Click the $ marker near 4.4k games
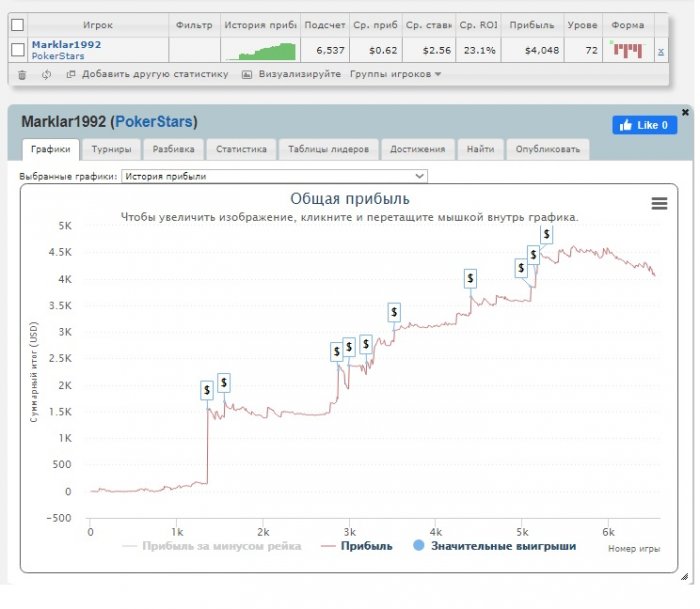This screenshot has height=609, width=700. (x=470, y=279)
